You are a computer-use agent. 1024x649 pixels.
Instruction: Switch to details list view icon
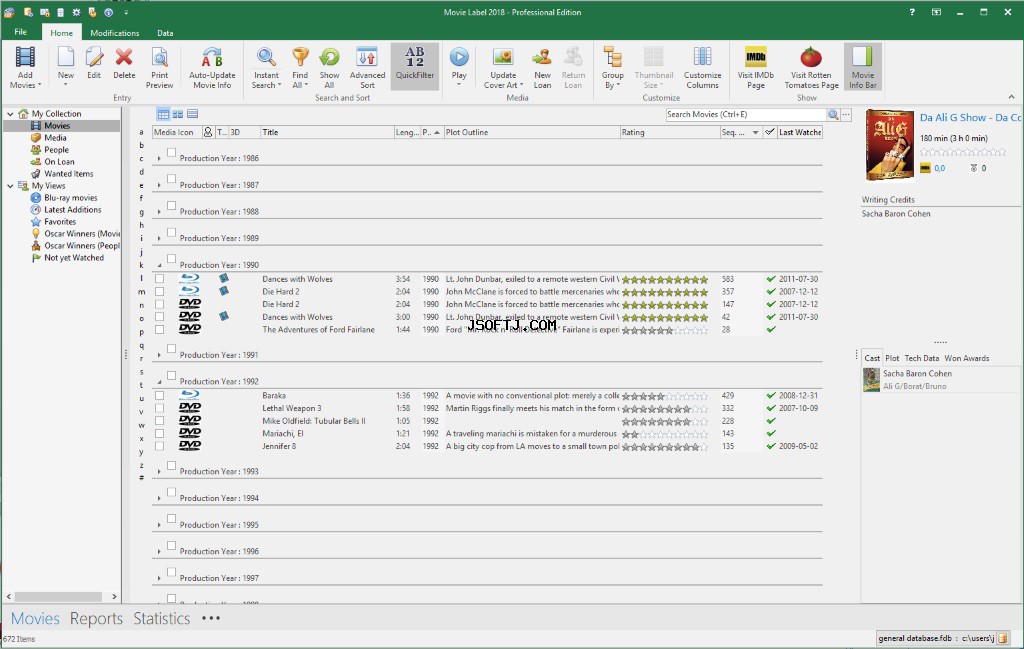pos(163,114)
